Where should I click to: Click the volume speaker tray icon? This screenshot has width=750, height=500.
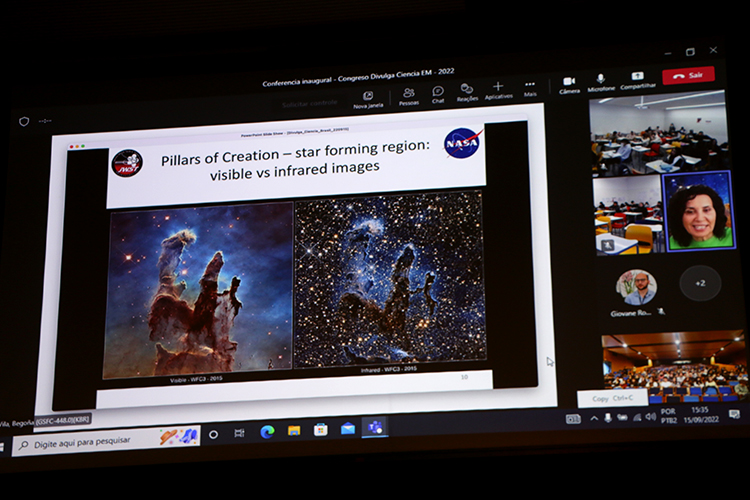coord(650,416)
